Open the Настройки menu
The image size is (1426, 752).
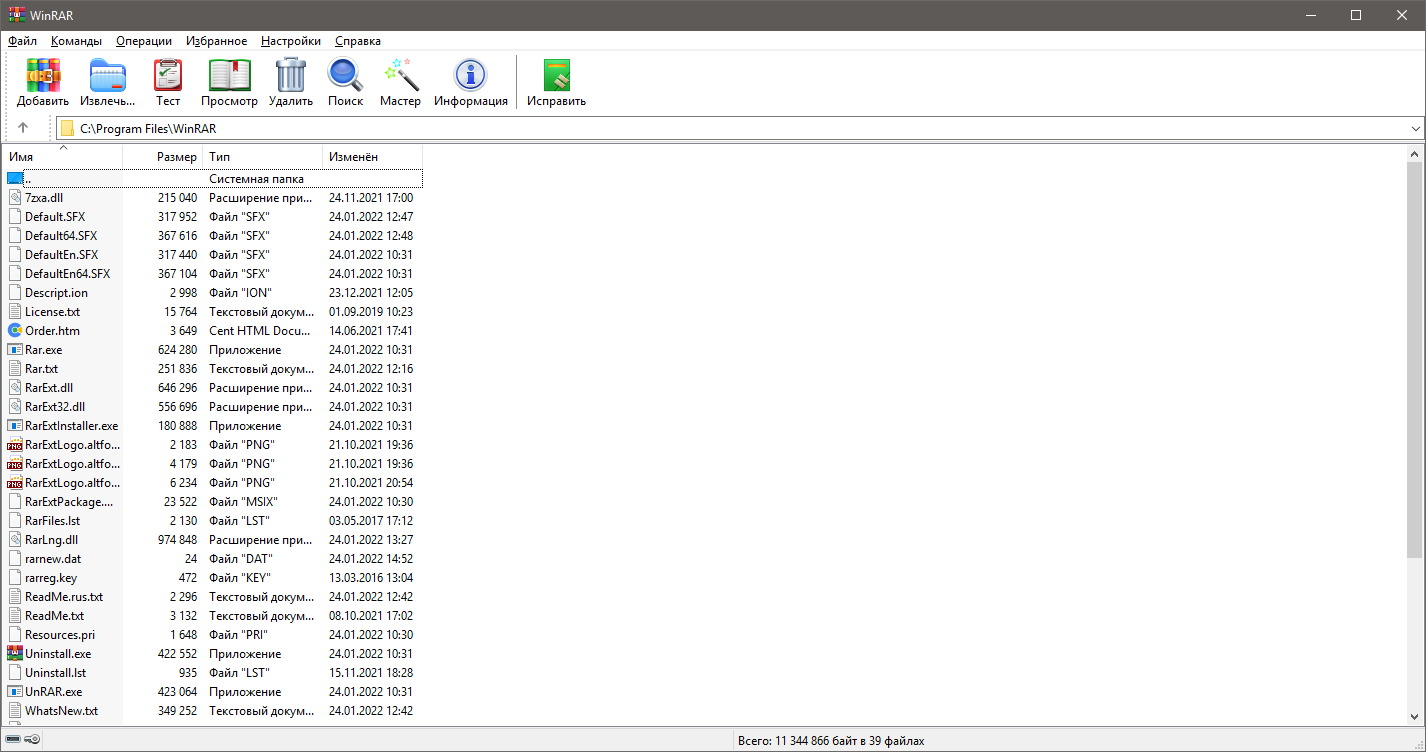(291, 41)
